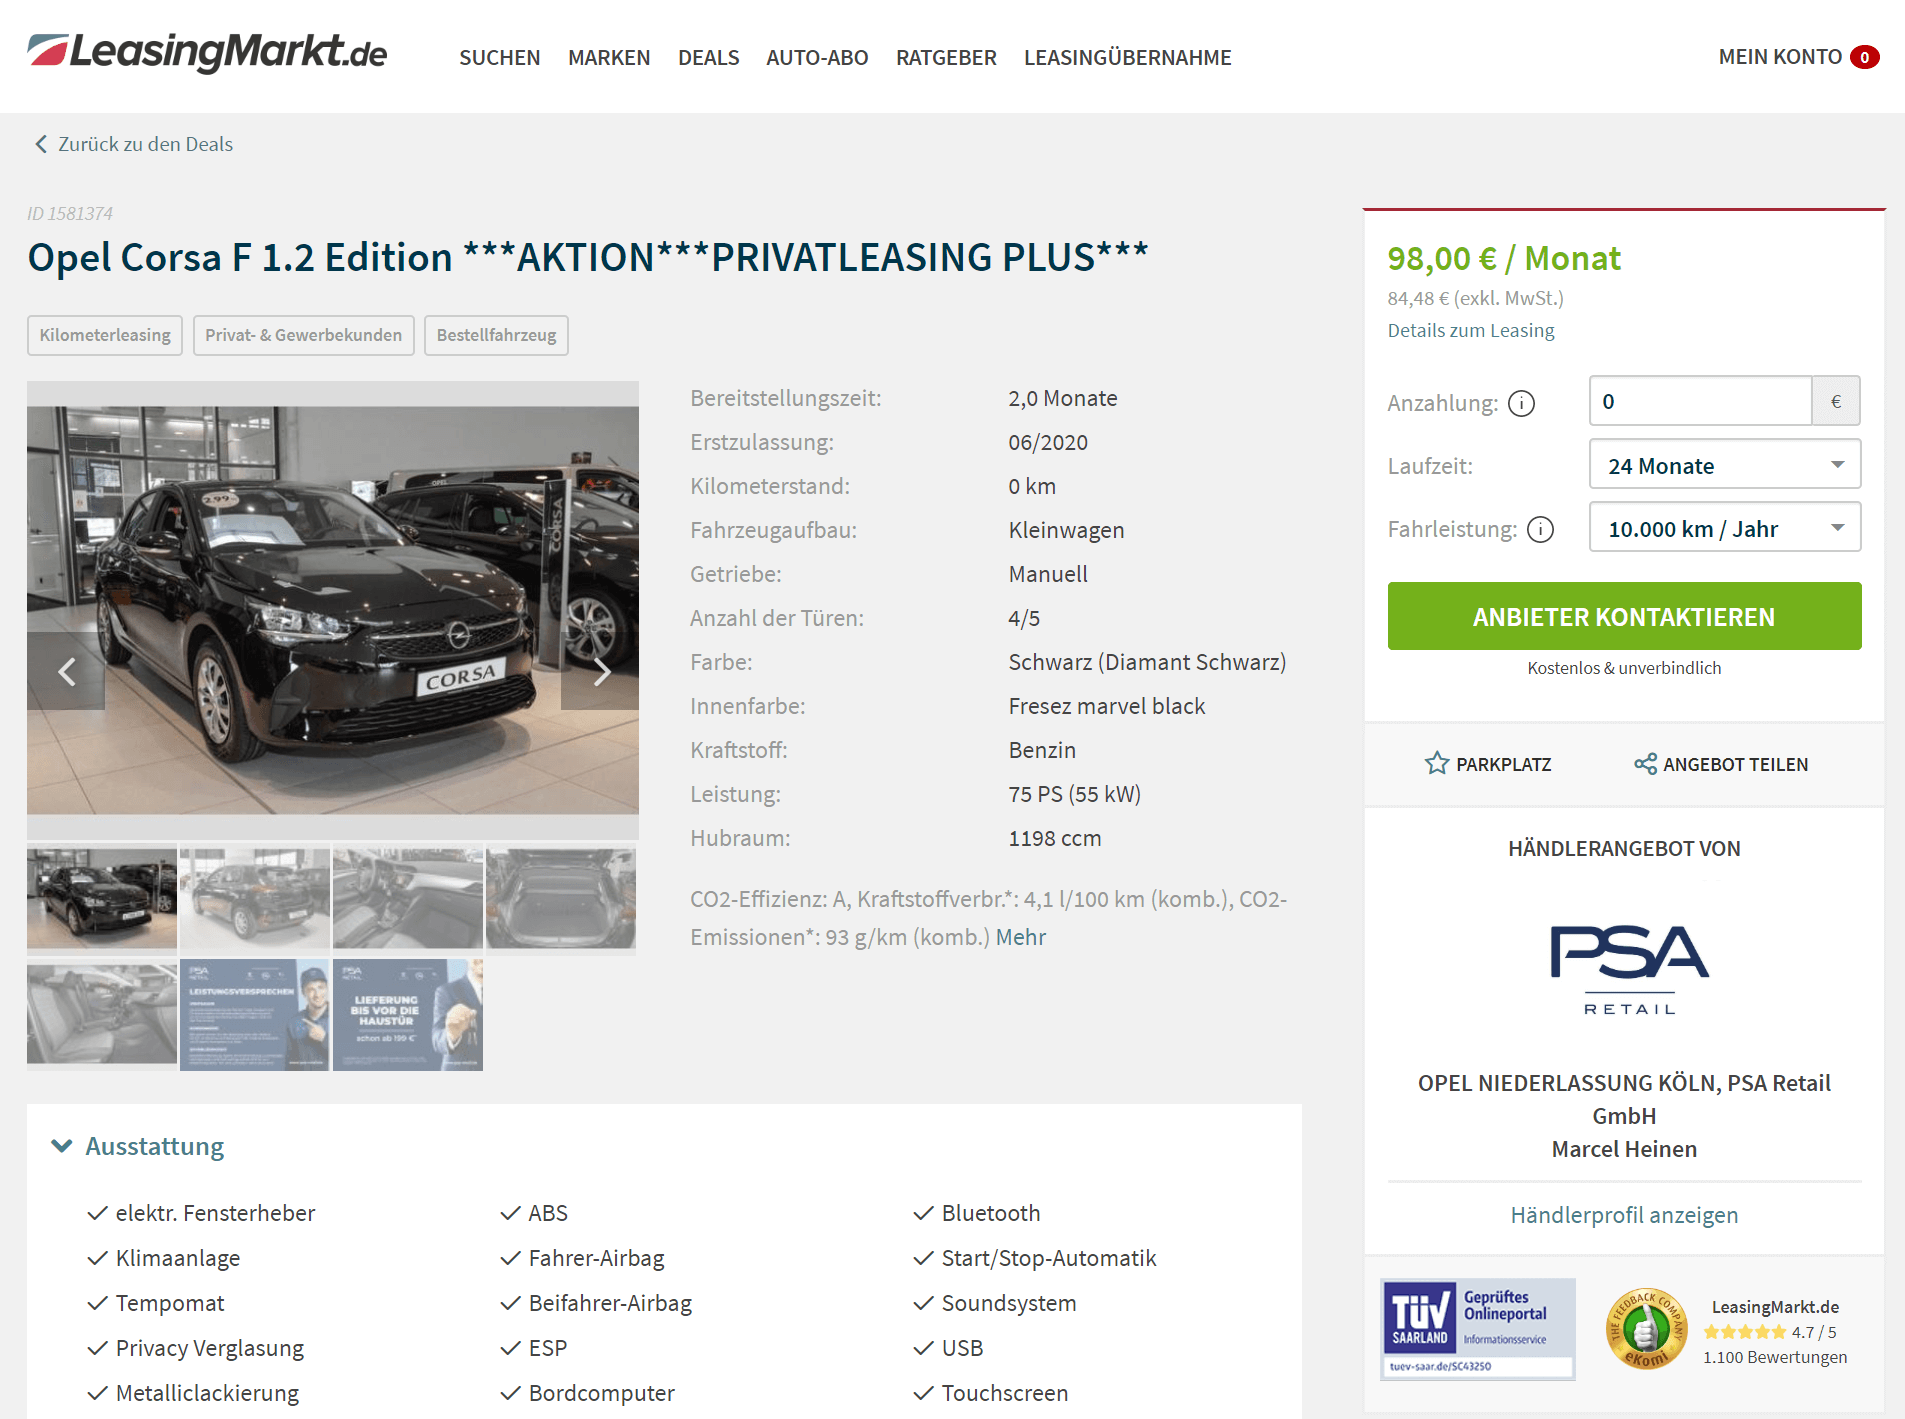The height and width of the screenshot is (1419, 1905).
Task: Open the Laufzeit 24 Monate dropdown
Action: (1725, 465)
